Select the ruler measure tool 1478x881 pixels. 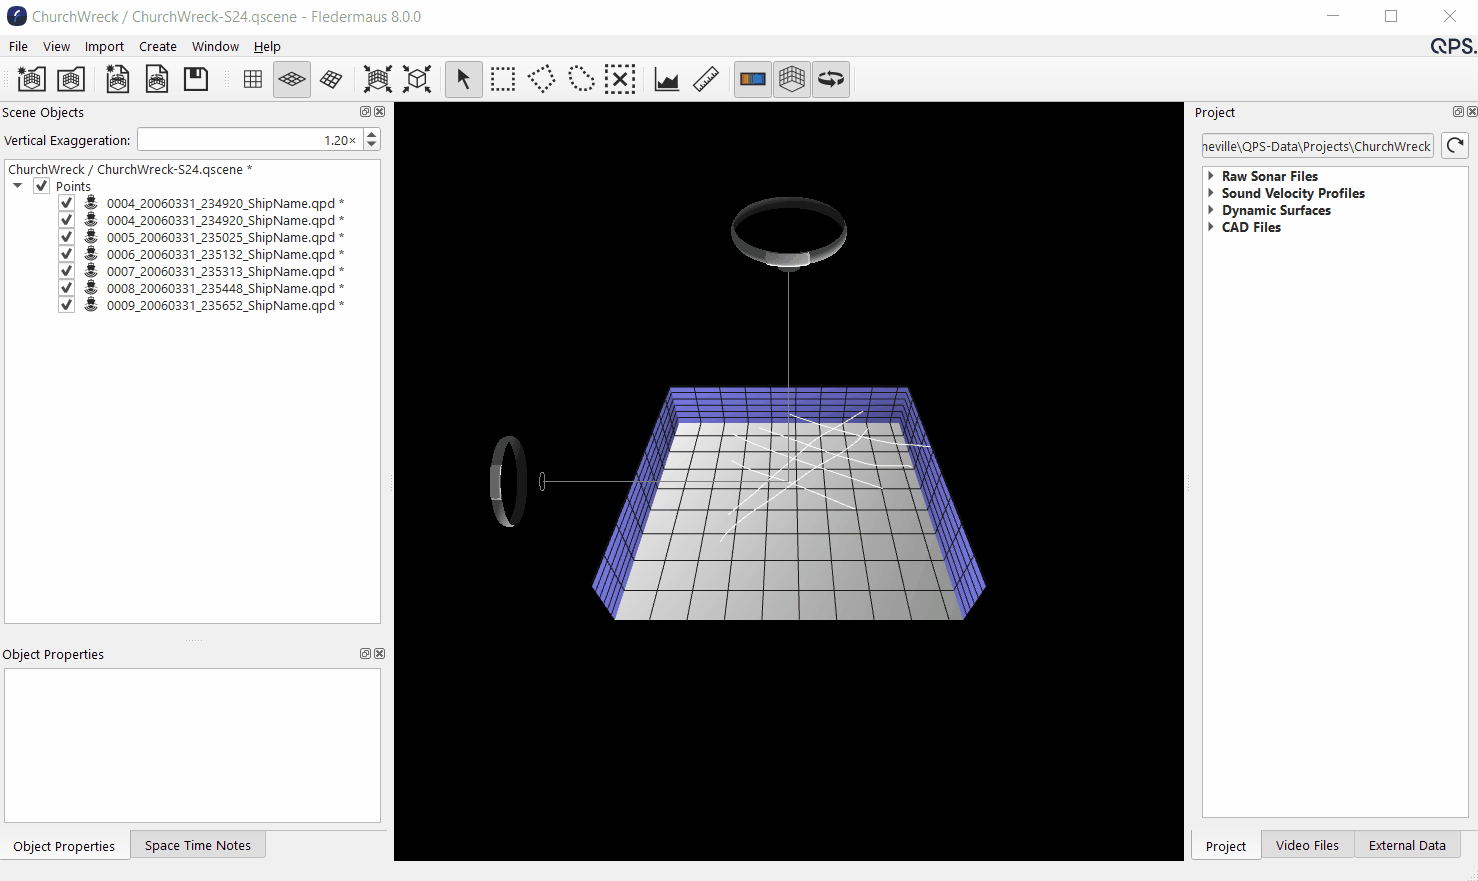point(706,79)
